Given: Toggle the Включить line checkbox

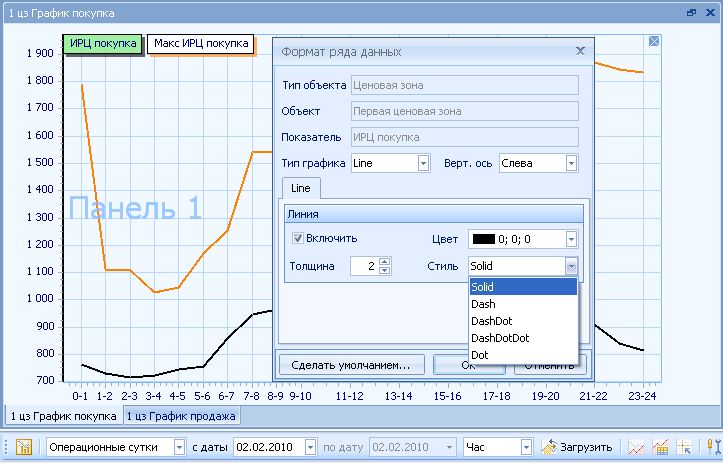Looking at the screenshot, I should 298,238.
